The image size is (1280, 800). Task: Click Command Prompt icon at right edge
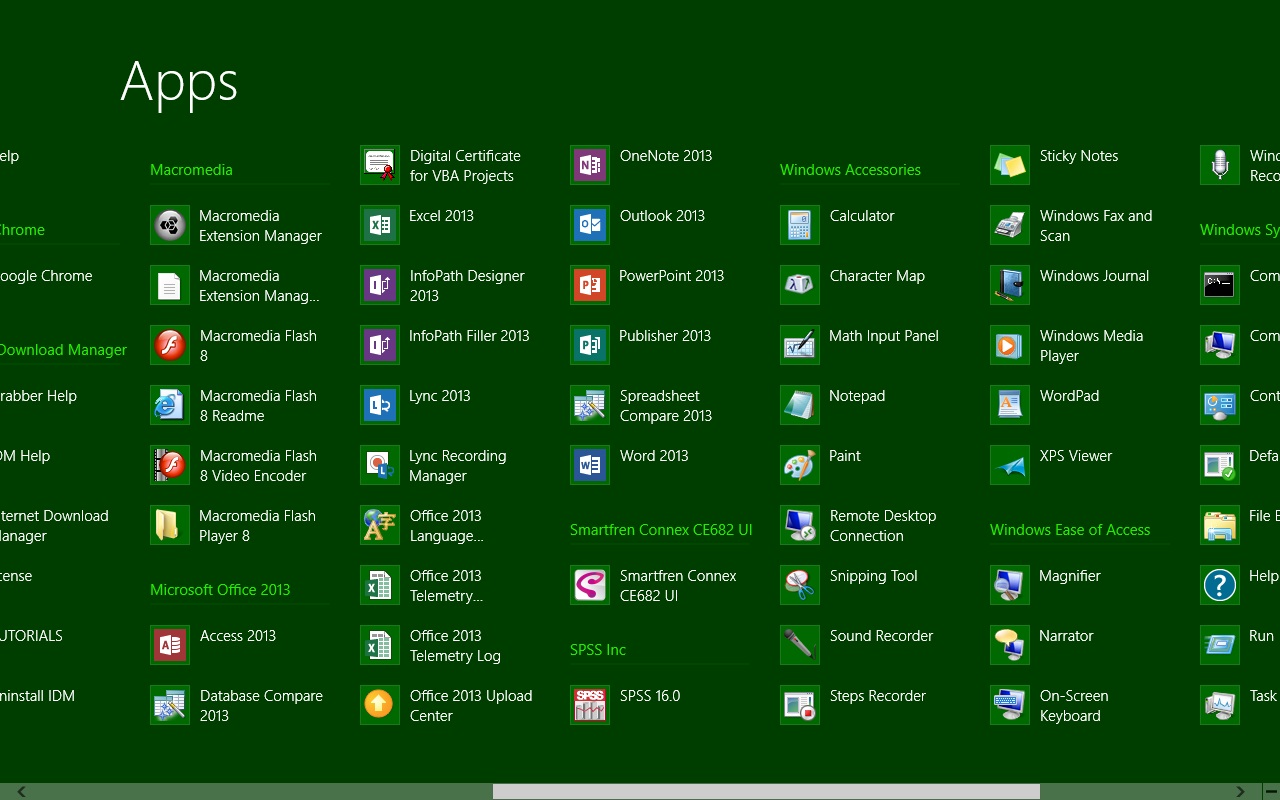1220,285
